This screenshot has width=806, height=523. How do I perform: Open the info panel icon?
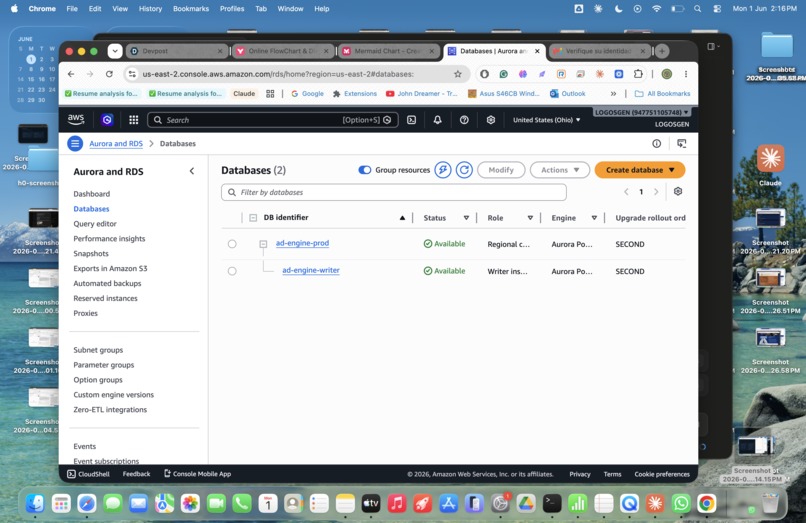tap(656, 143)
